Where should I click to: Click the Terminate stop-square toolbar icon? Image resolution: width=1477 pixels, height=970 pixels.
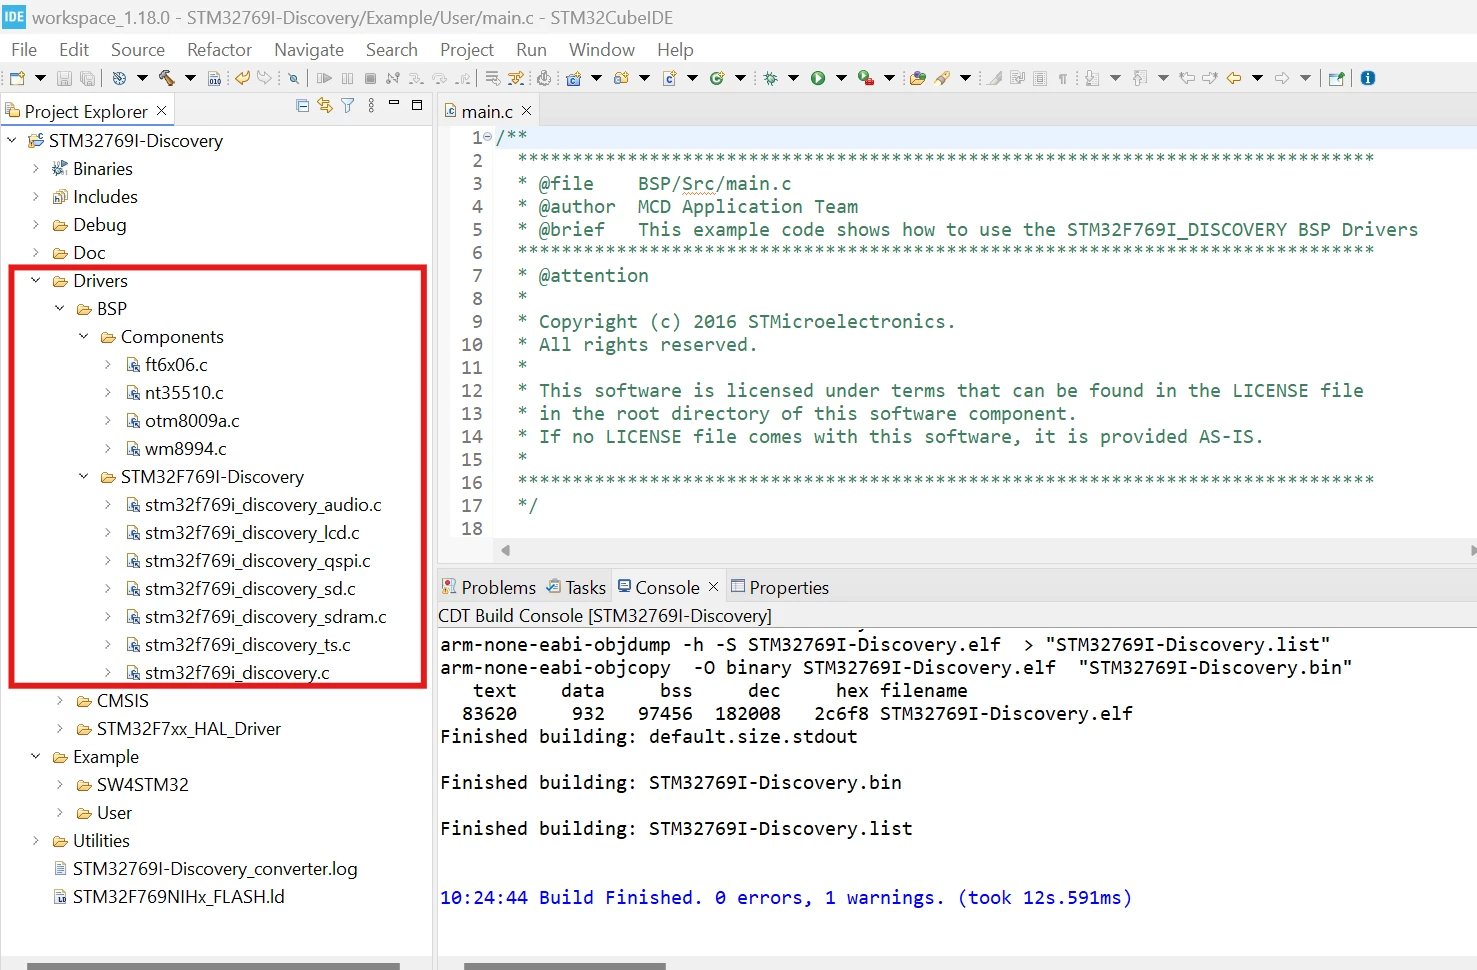pos(370,78)
